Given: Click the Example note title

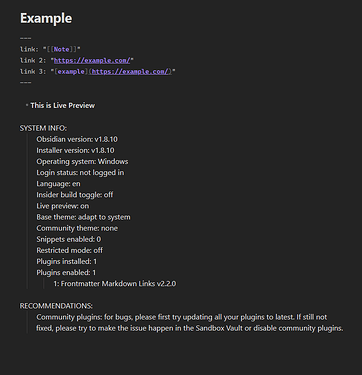Looking at the screenshot, I should (x=46, y=18).
